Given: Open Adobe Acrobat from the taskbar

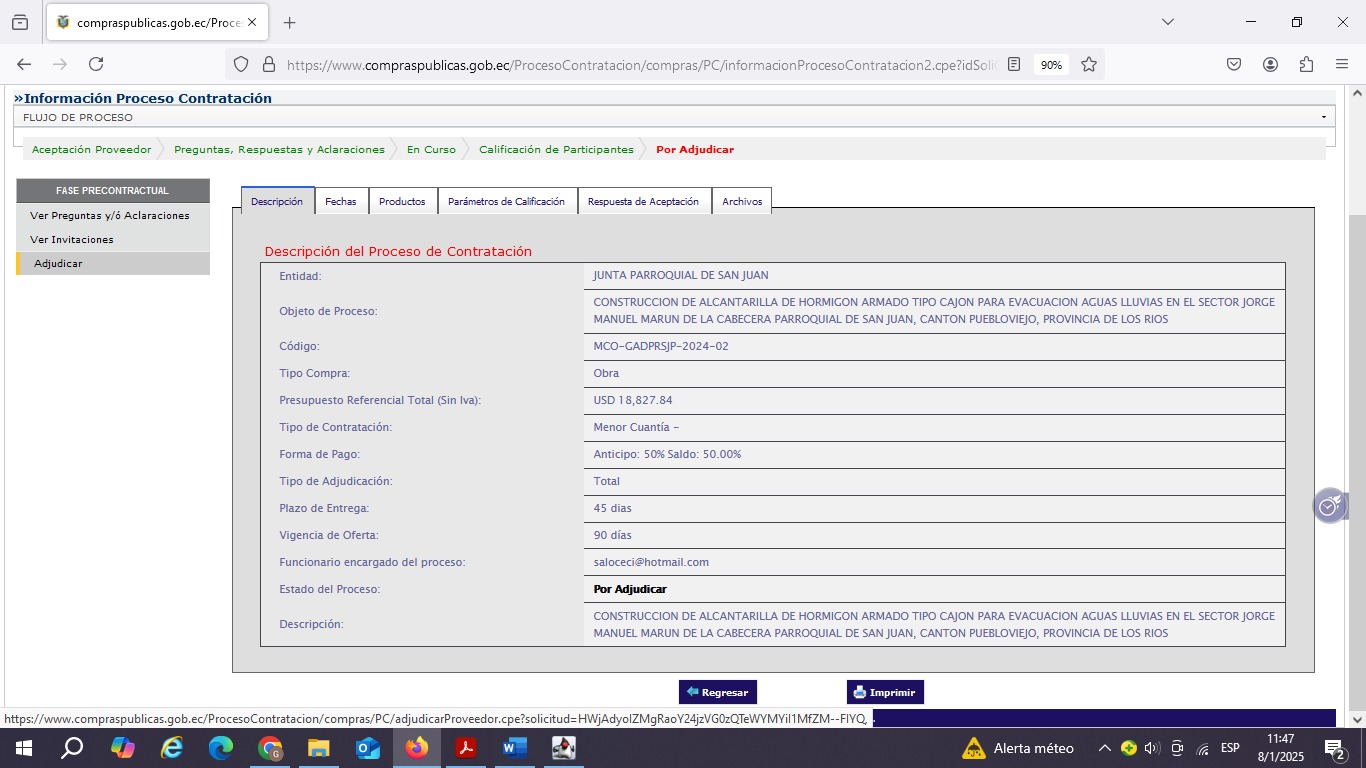Looking at the screenshot, I should (x=465, y=748).
